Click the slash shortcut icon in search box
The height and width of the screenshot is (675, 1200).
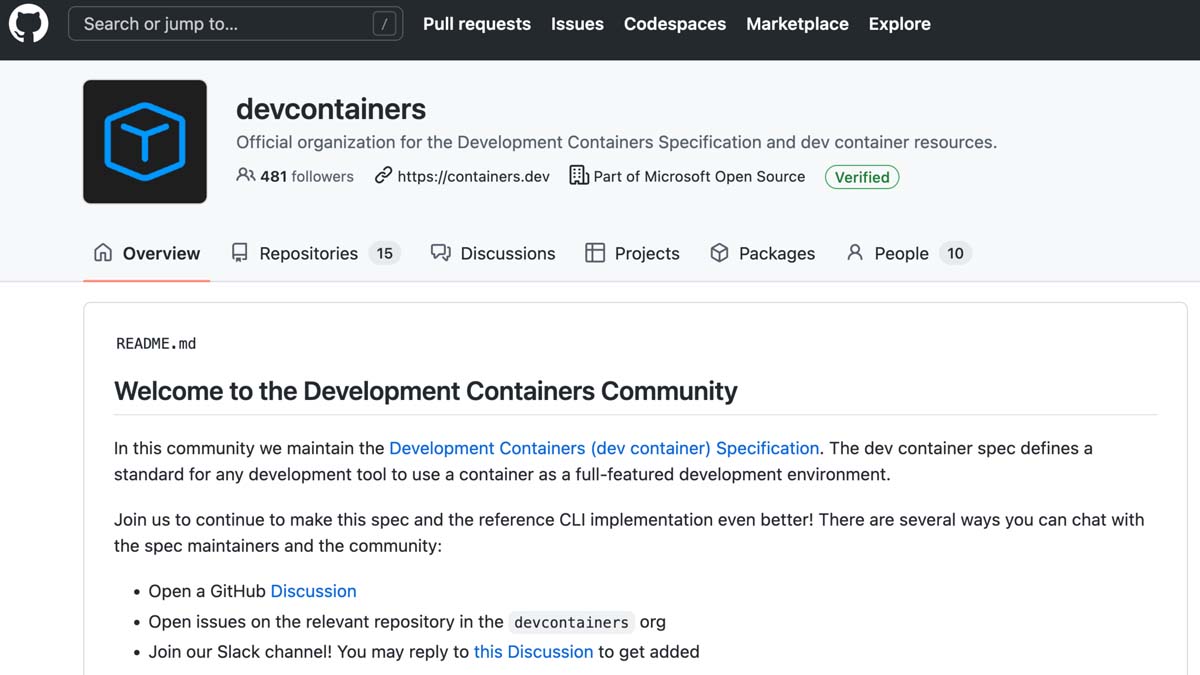384,24
